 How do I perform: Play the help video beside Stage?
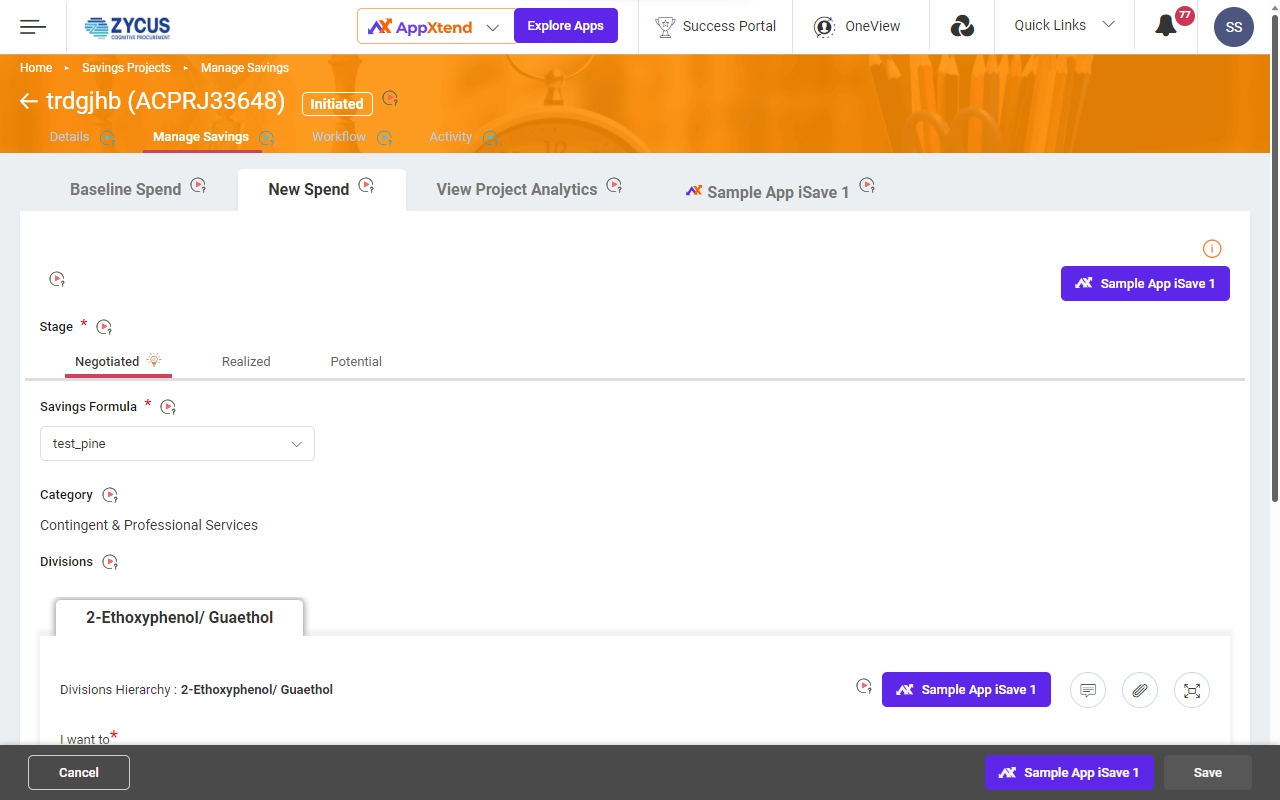pyautogui.click(x=104, y=327)
